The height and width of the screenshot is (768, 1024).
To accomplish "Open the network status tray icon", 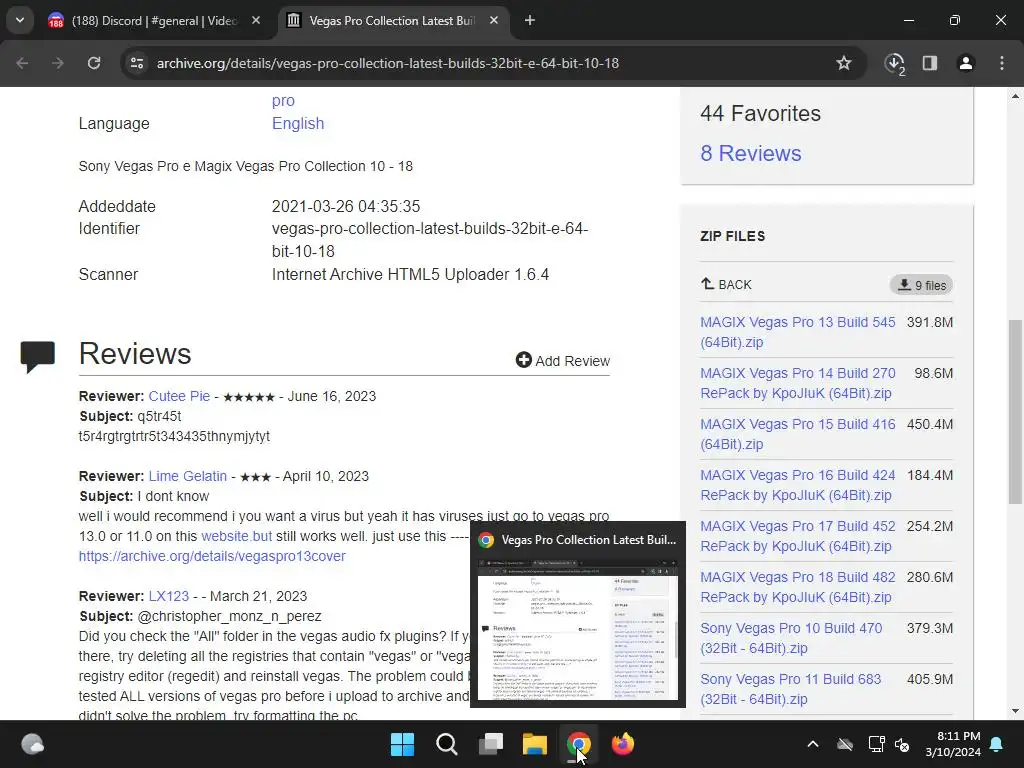I will pos(876,744).
